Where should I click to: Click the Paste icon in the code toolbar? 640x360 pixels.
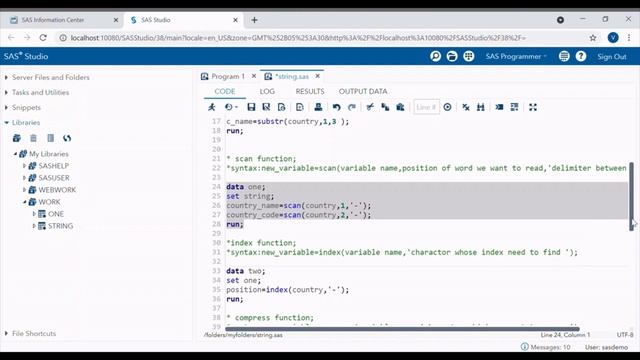tap(400, 107)
